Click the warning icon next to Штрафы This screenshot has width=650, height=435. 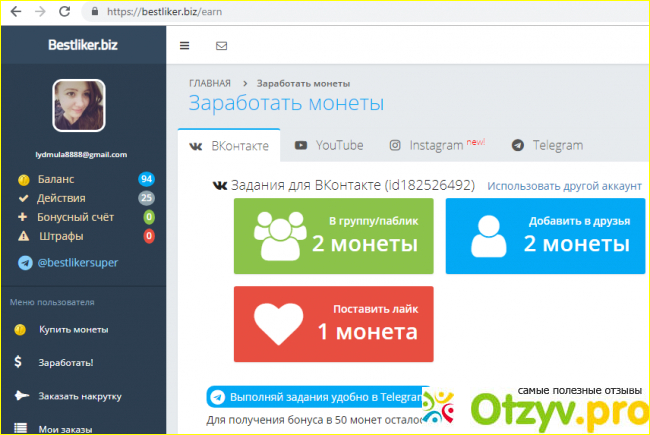[x=23, y=236]
